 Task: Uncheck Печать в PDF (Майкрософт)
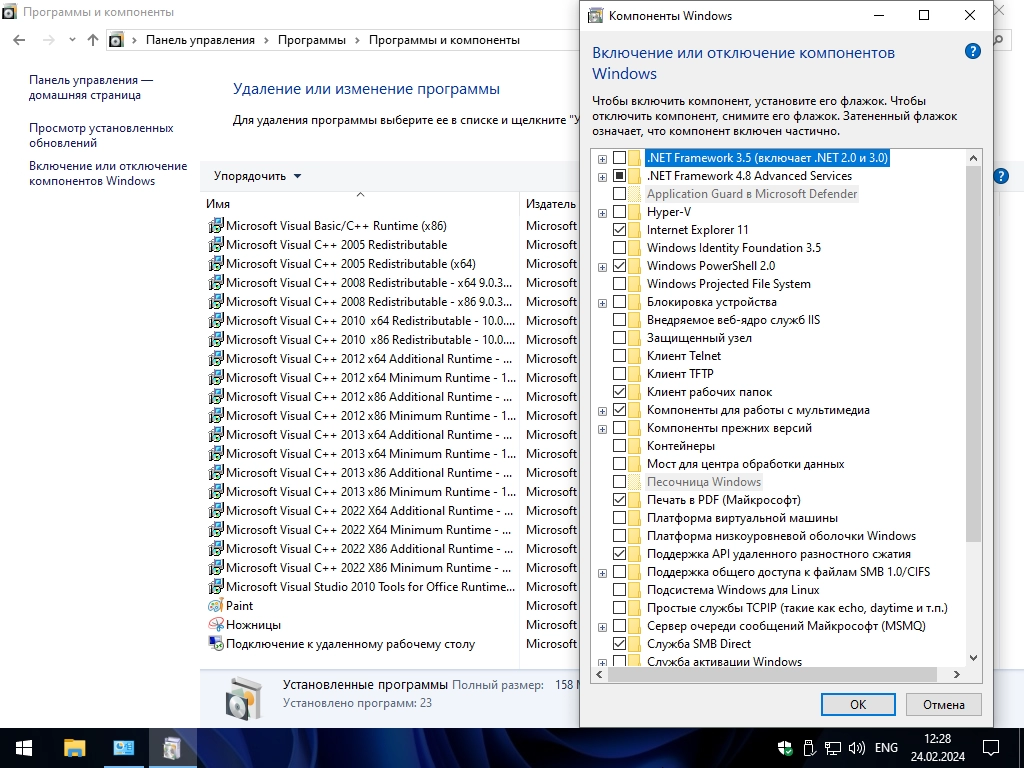(619, 500)
